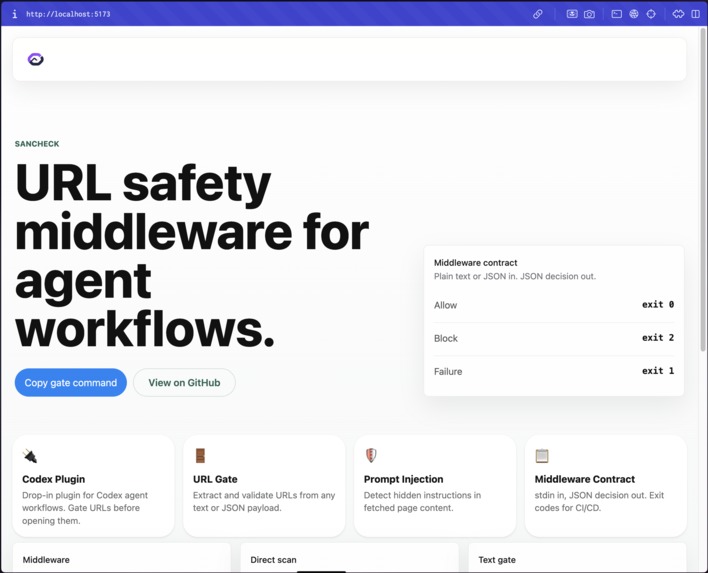Select the Codex Plugin card title
This screenshot has height=573, width=708.
(x=54, y=479)
